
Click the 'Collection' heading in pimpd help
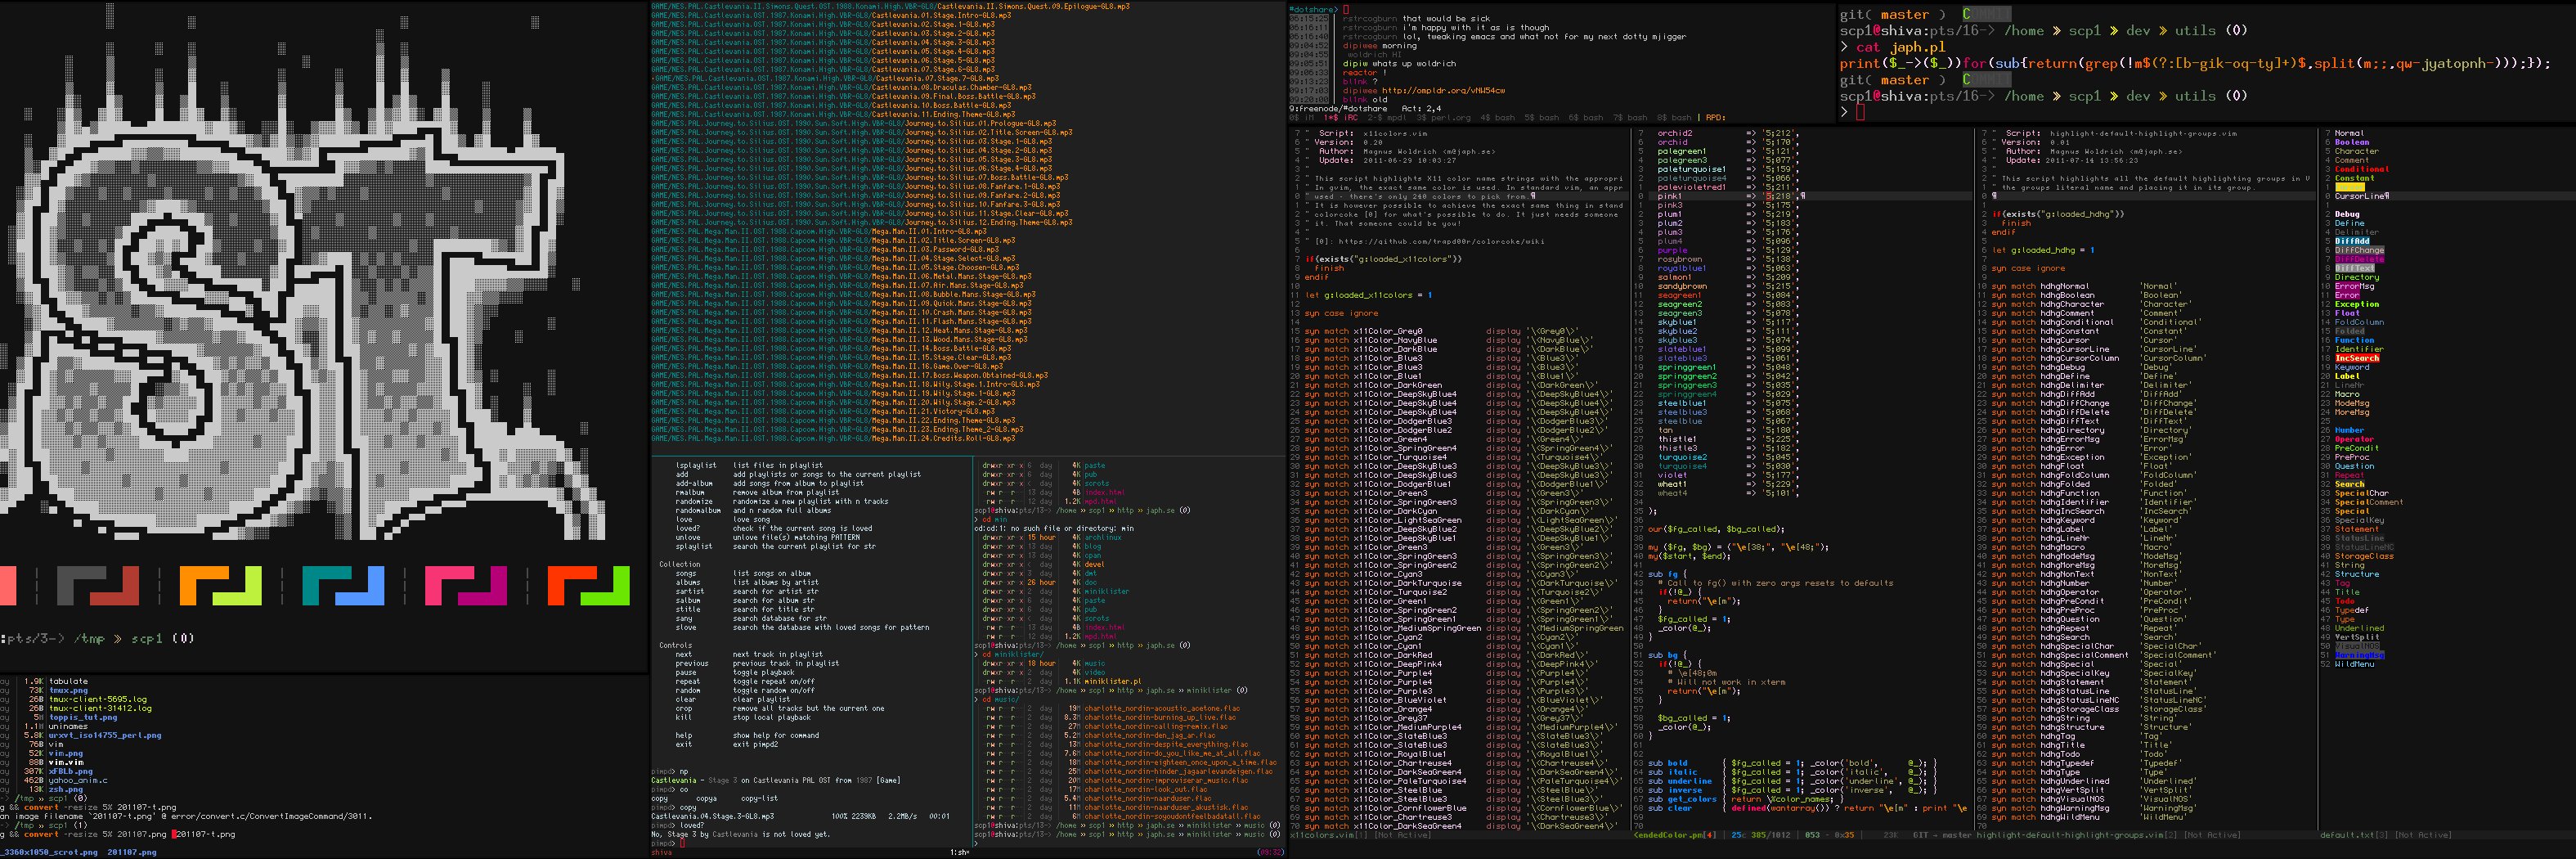coord(680,564)
